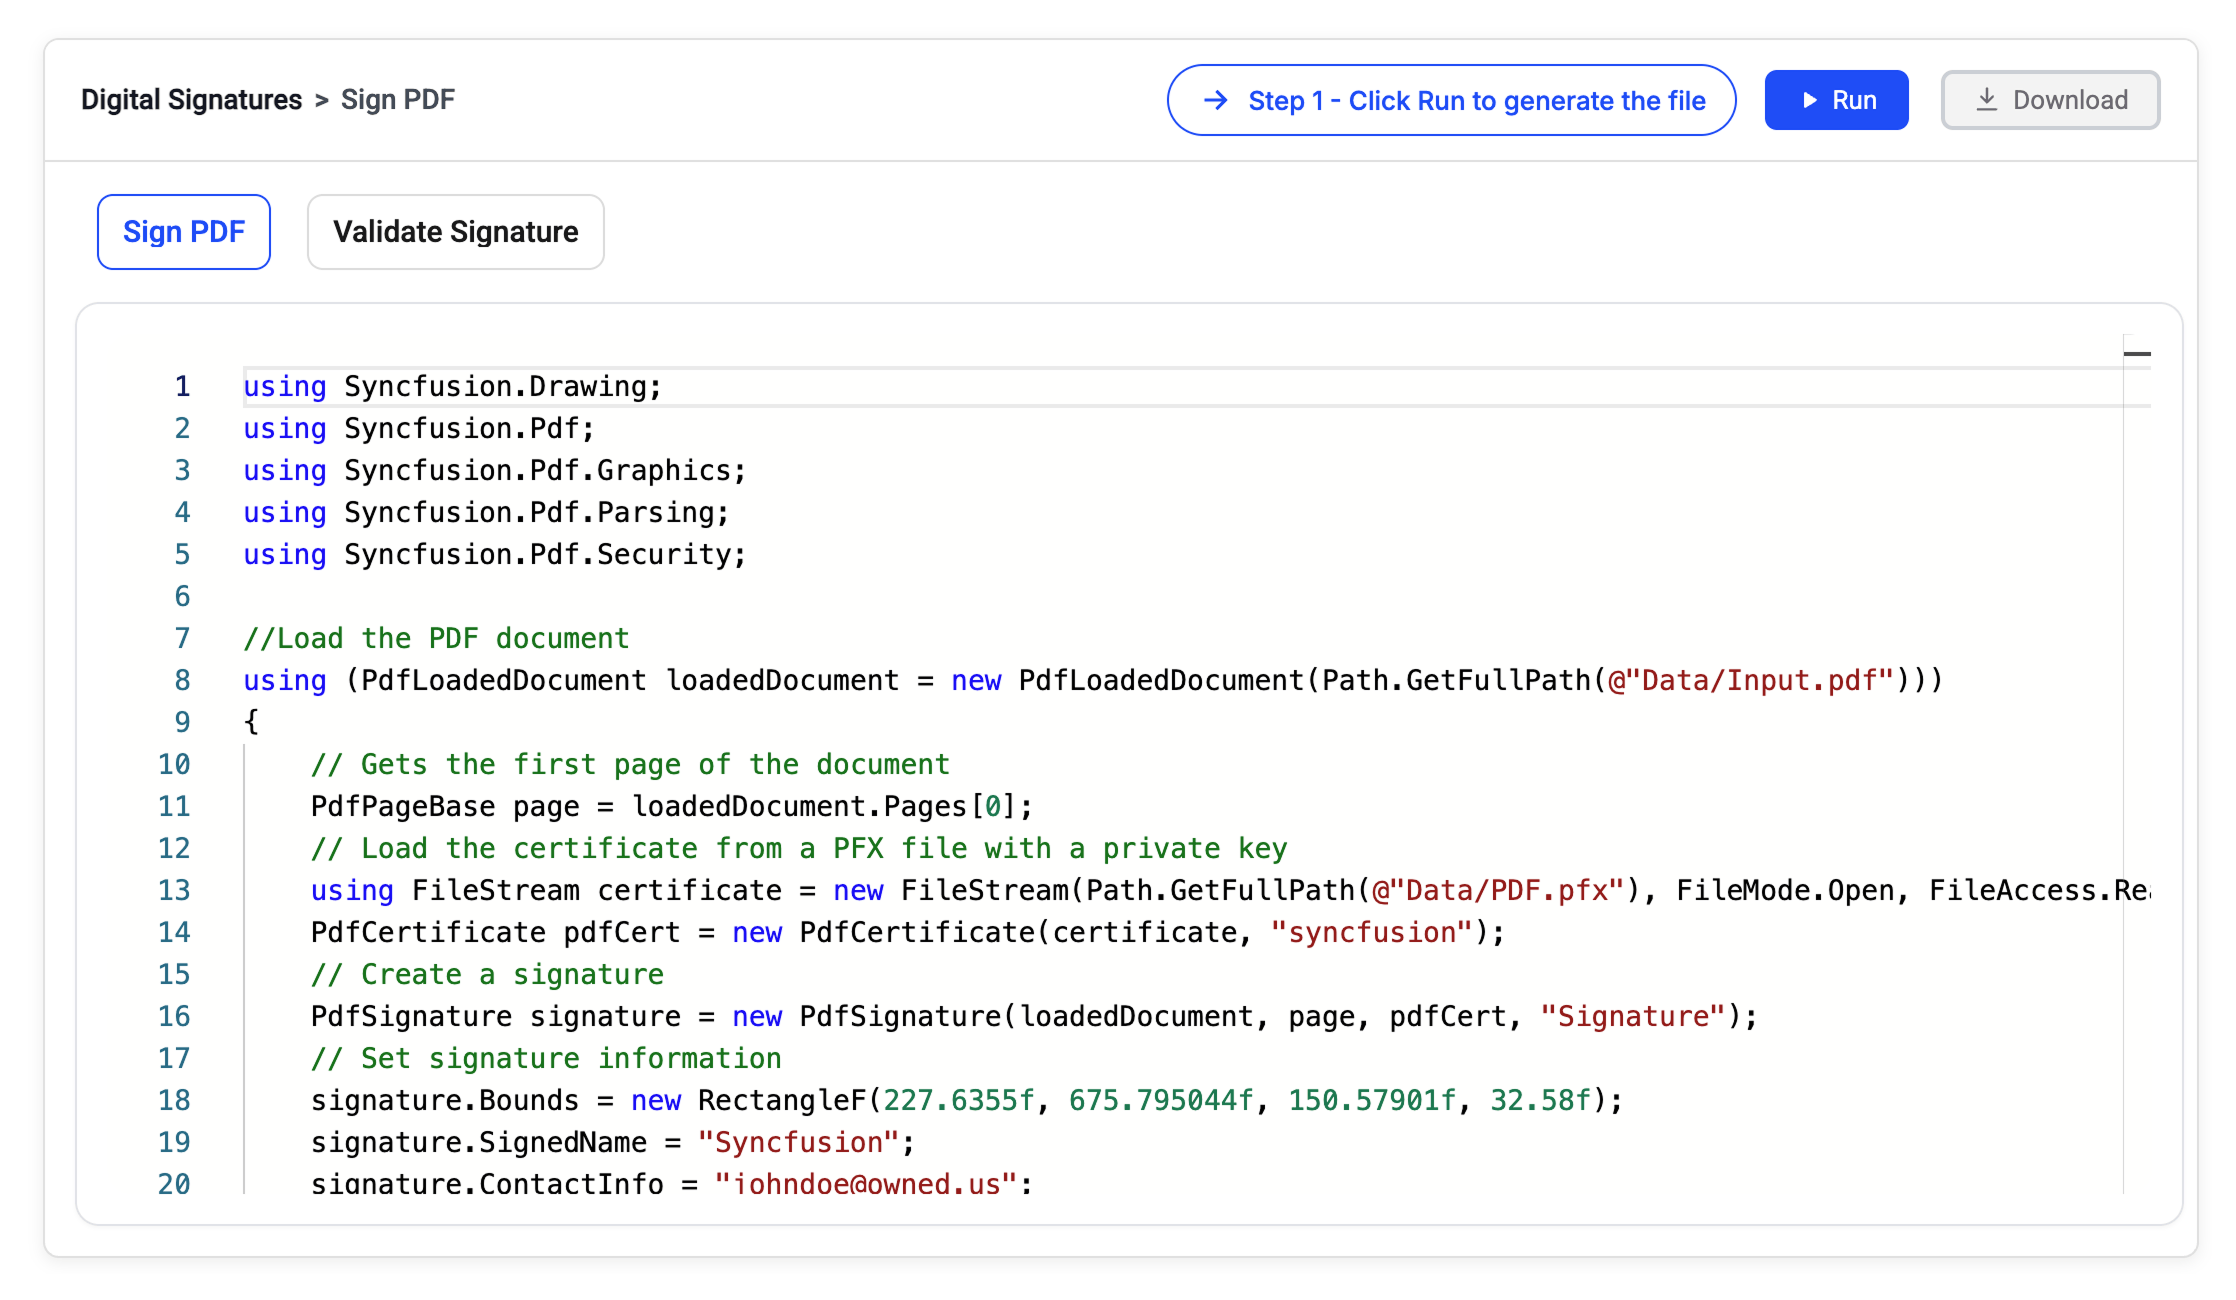2236x1300 pixels.
Task: Click 'using Syncfusion.Pdf;' code line
Action: point(419,428)
